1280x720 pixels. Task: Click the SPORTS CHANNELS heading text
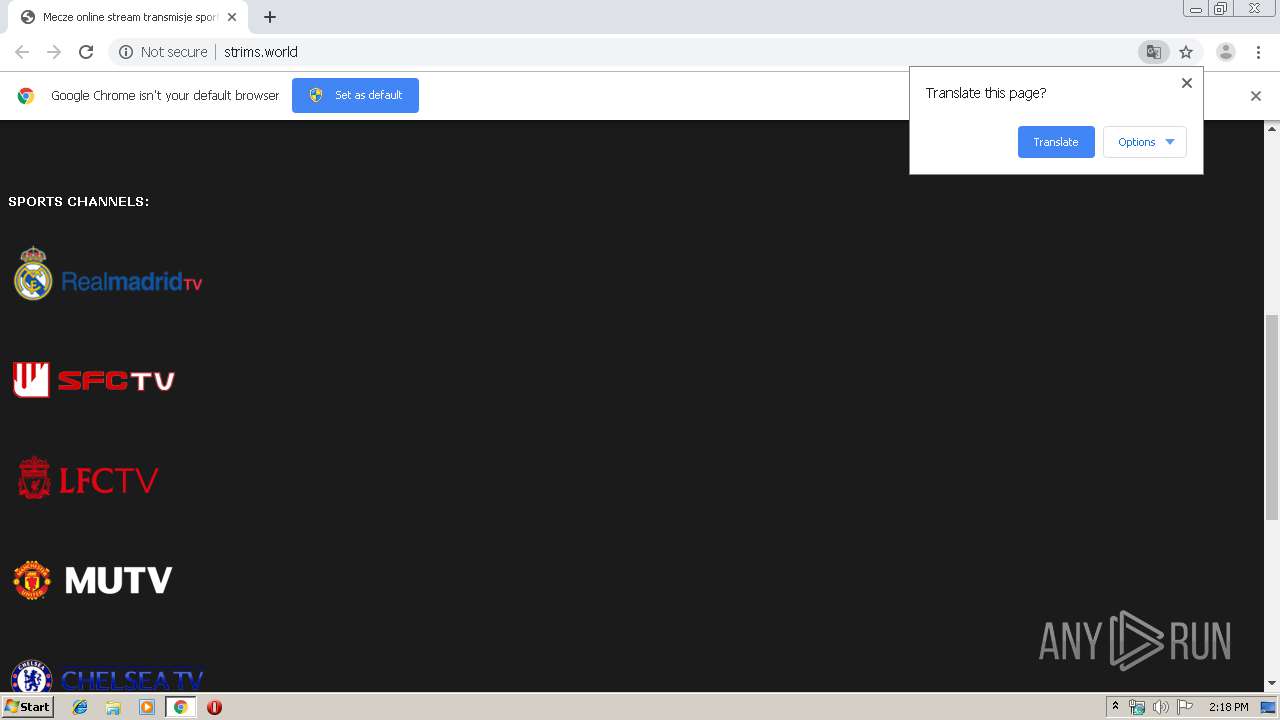tap(79, 202)
